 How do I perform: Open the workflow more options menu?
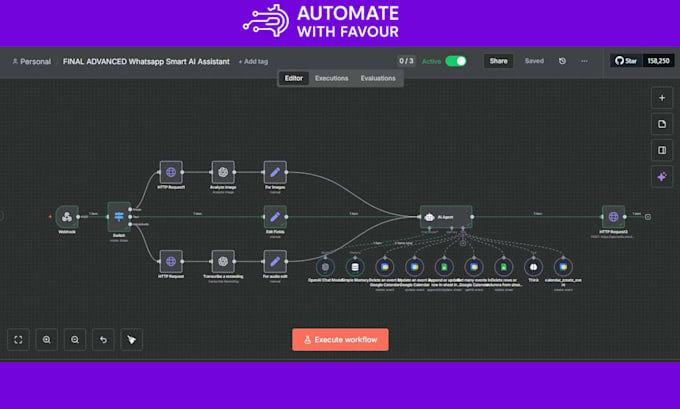tap(585, 61)
